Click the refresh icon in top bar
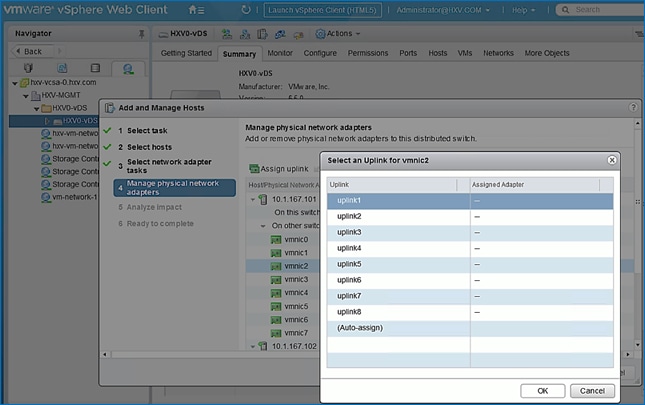 (246, 9)
